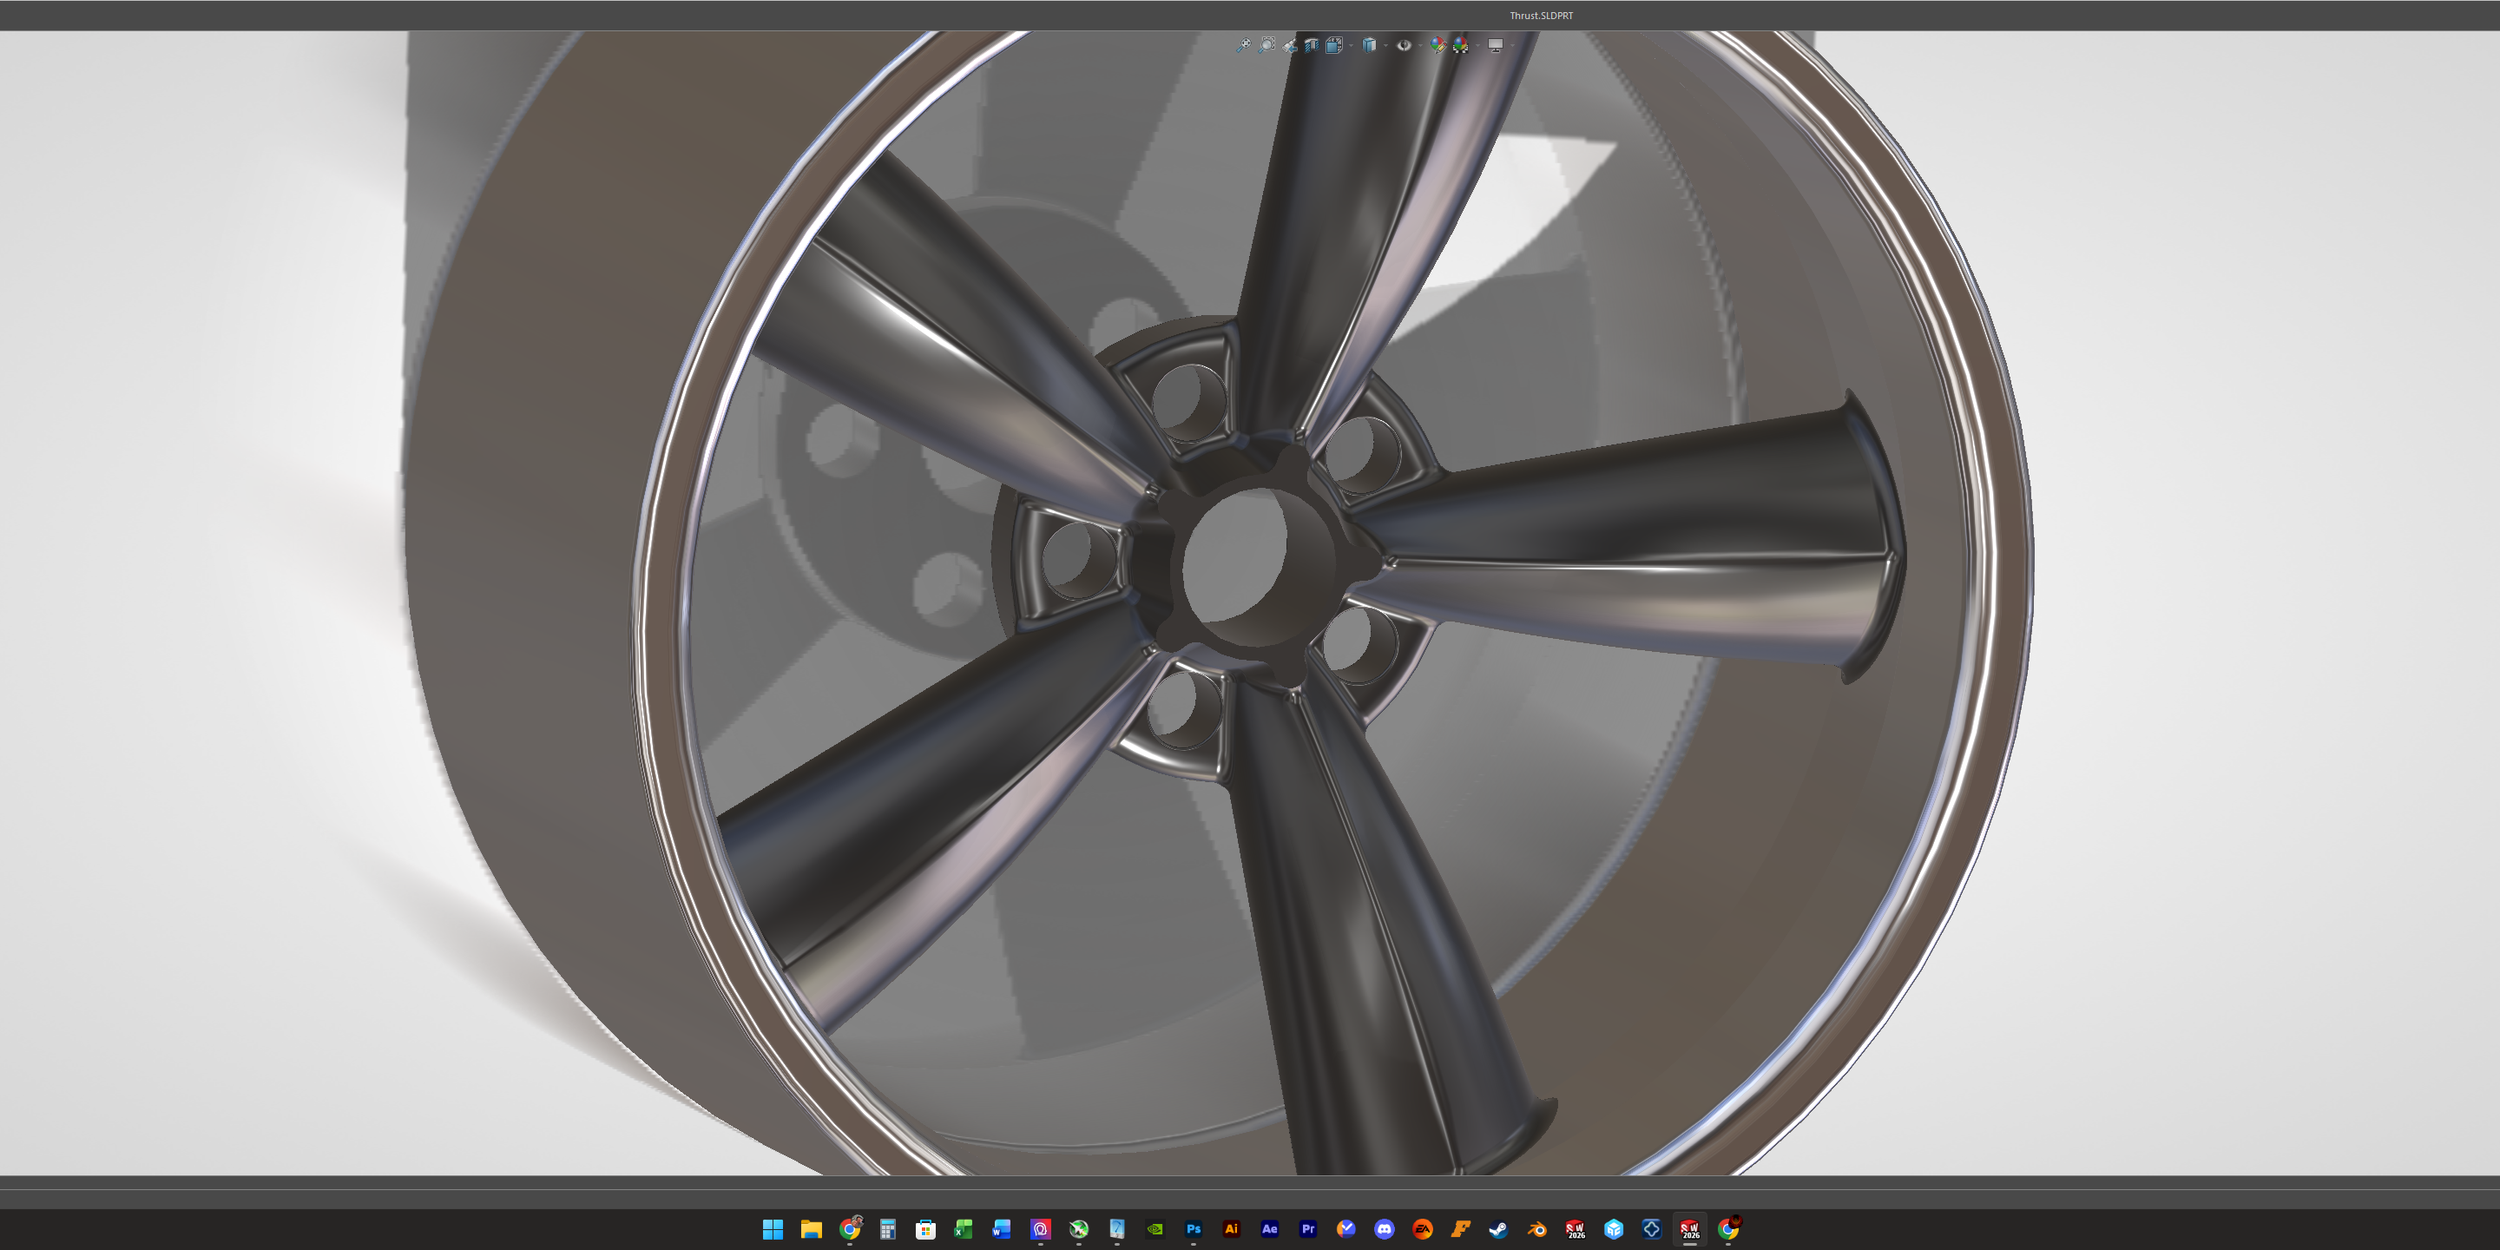The width and height of the screenshot is (2500, 1250).
Task: Click the Display Style icon
Action: coord(1369,45)
